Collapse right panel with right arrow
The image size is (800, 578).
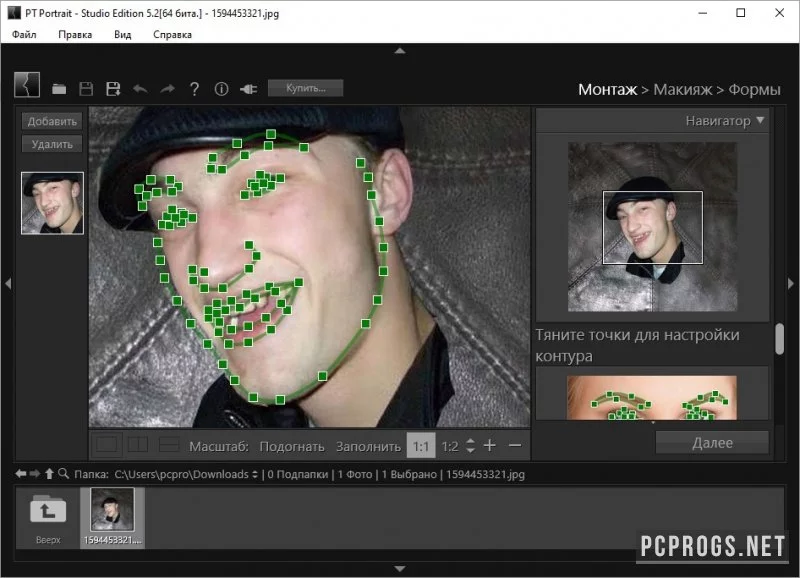(x=791, y=283)
